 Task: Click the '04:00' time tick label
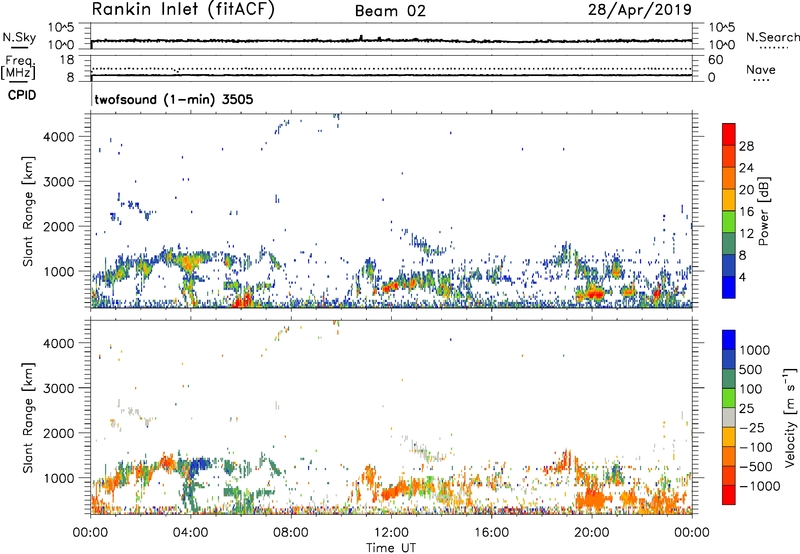(190, 533)
